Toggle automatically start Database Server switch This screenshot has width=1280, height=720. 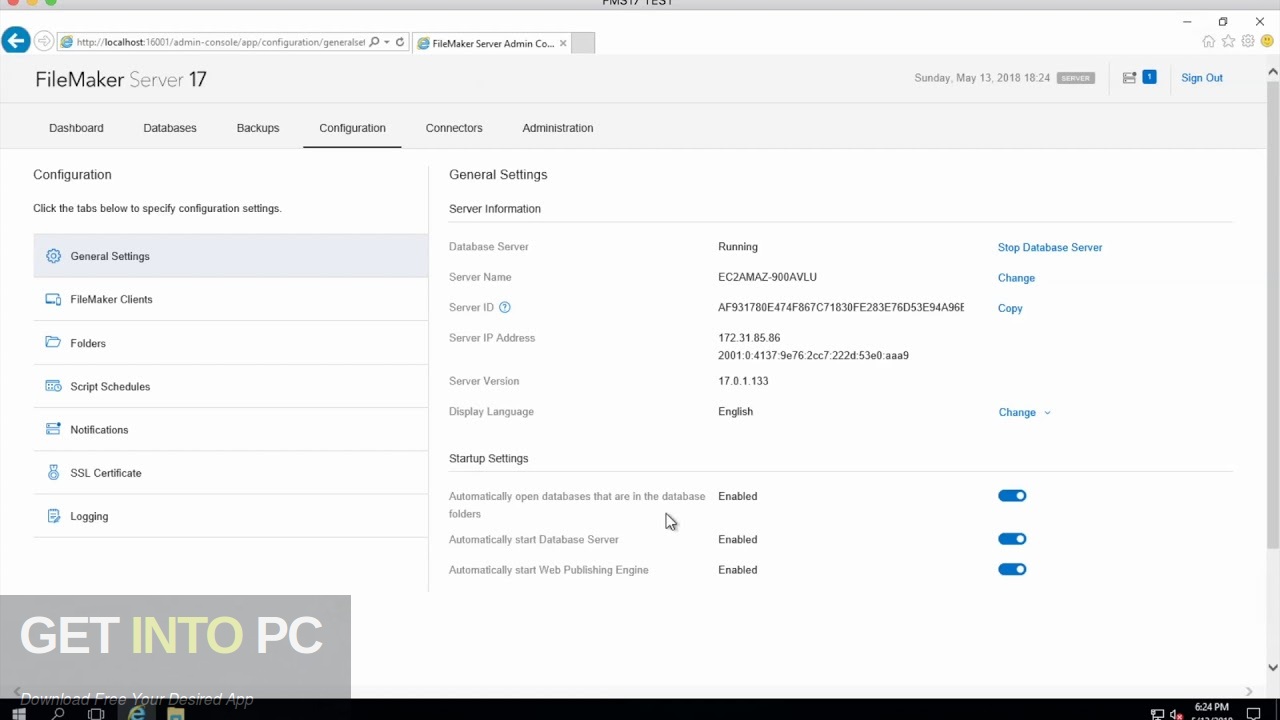(x=1012, y=539)
